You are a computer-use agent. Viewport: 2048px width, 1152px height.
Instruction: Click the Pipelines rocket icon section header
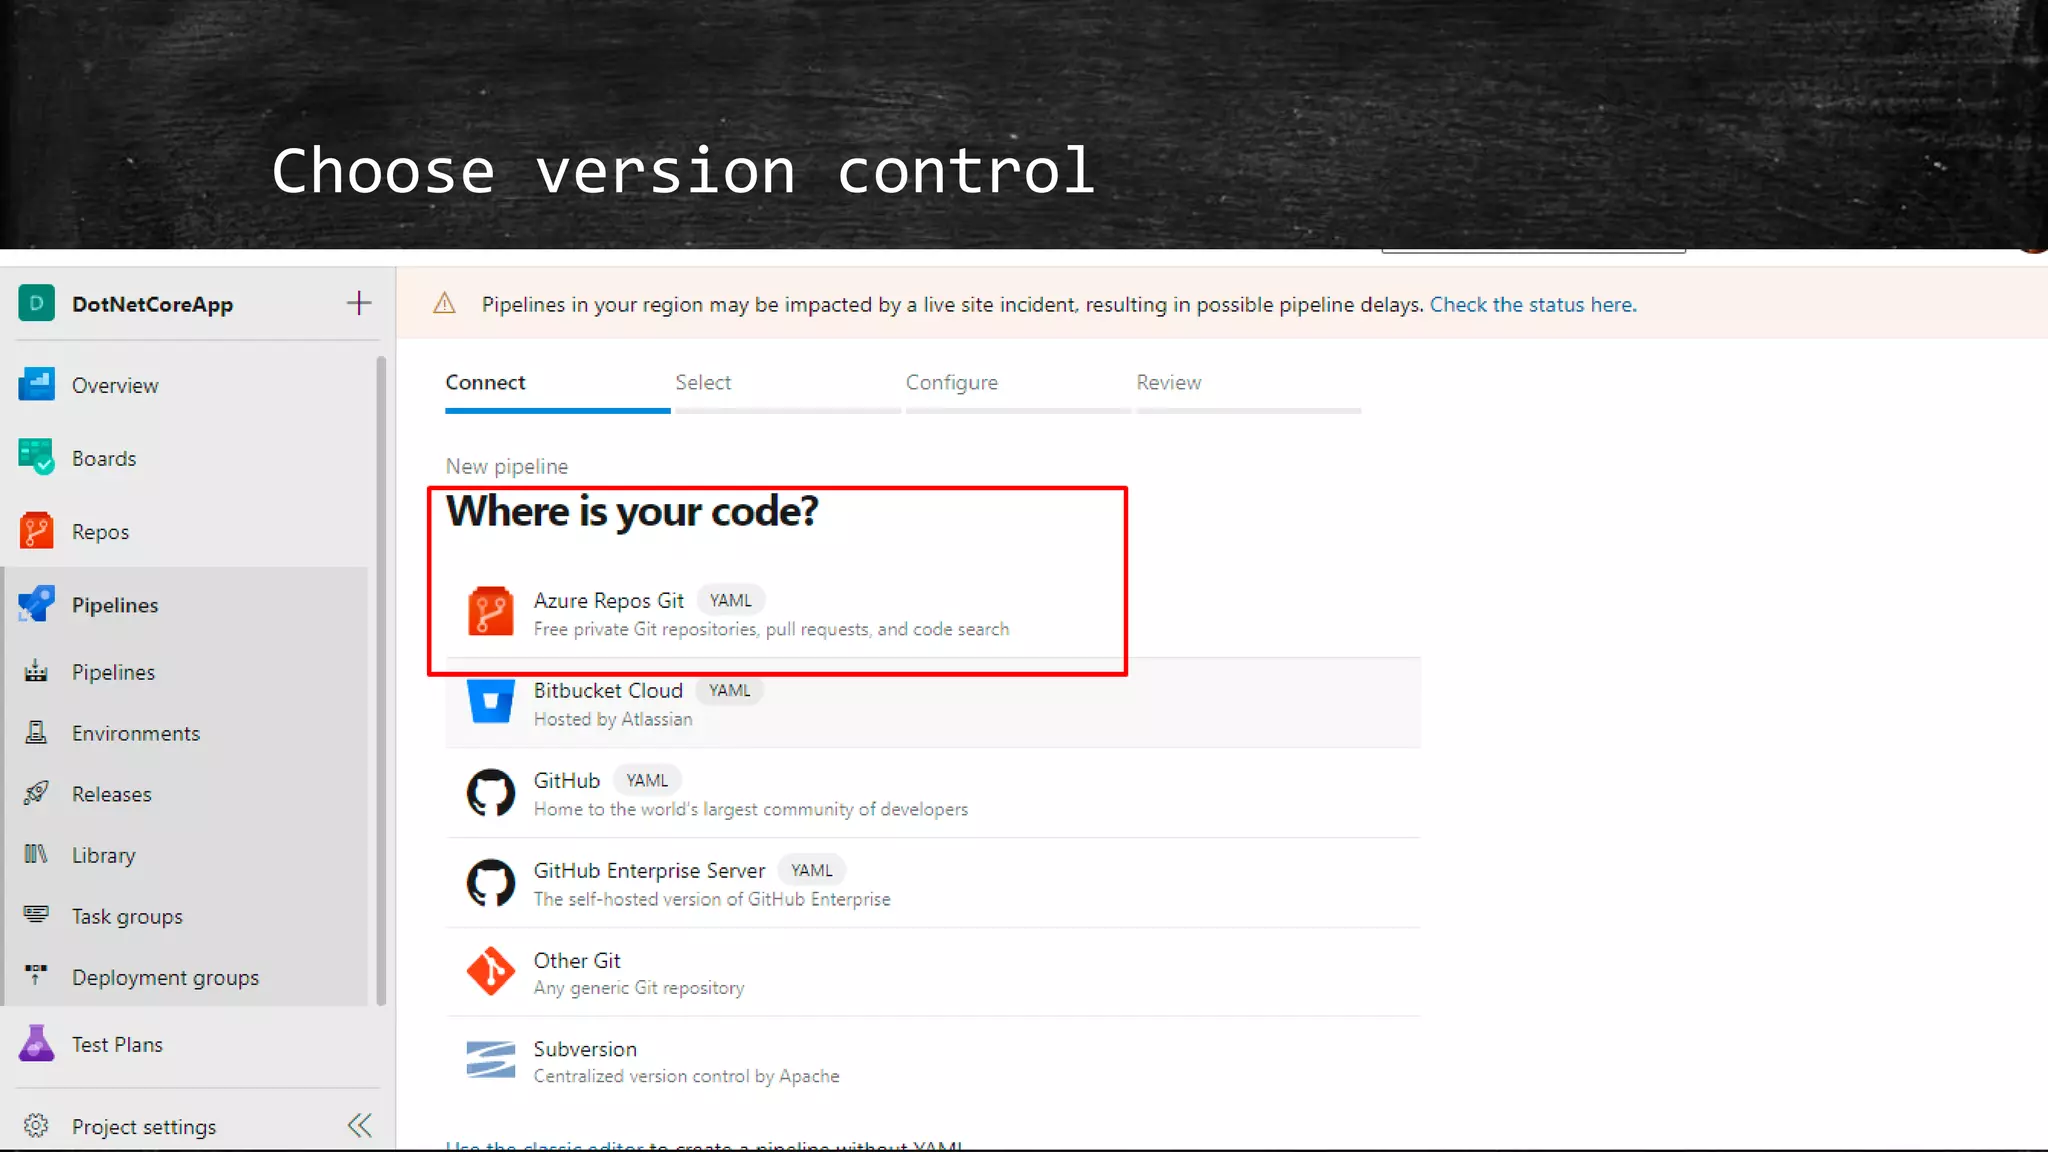point(36,604)
